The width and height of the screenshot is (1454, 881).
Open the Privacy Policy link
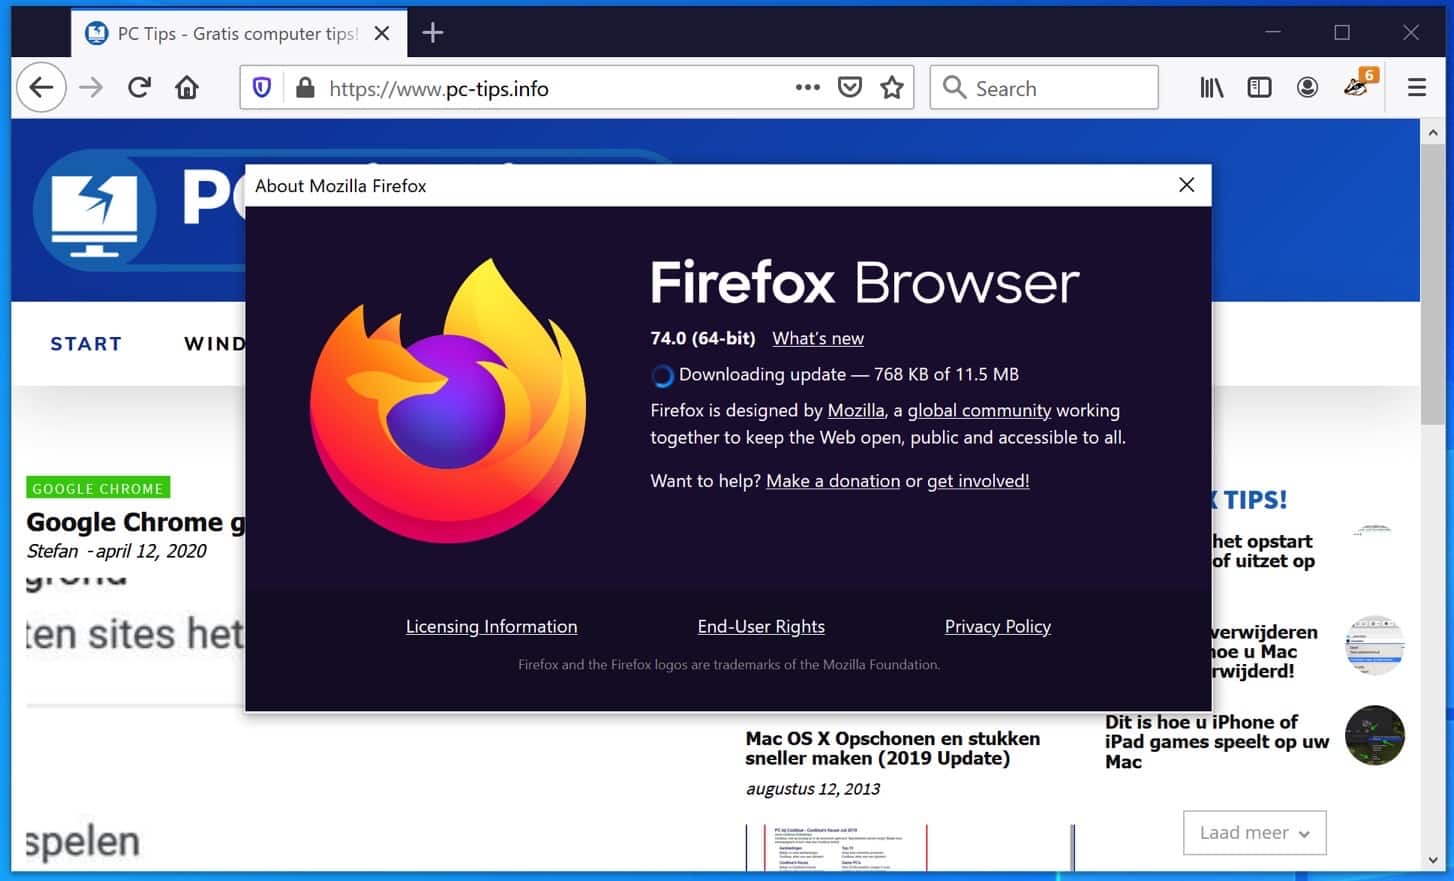pyautogui.click(x=998, y=626)
